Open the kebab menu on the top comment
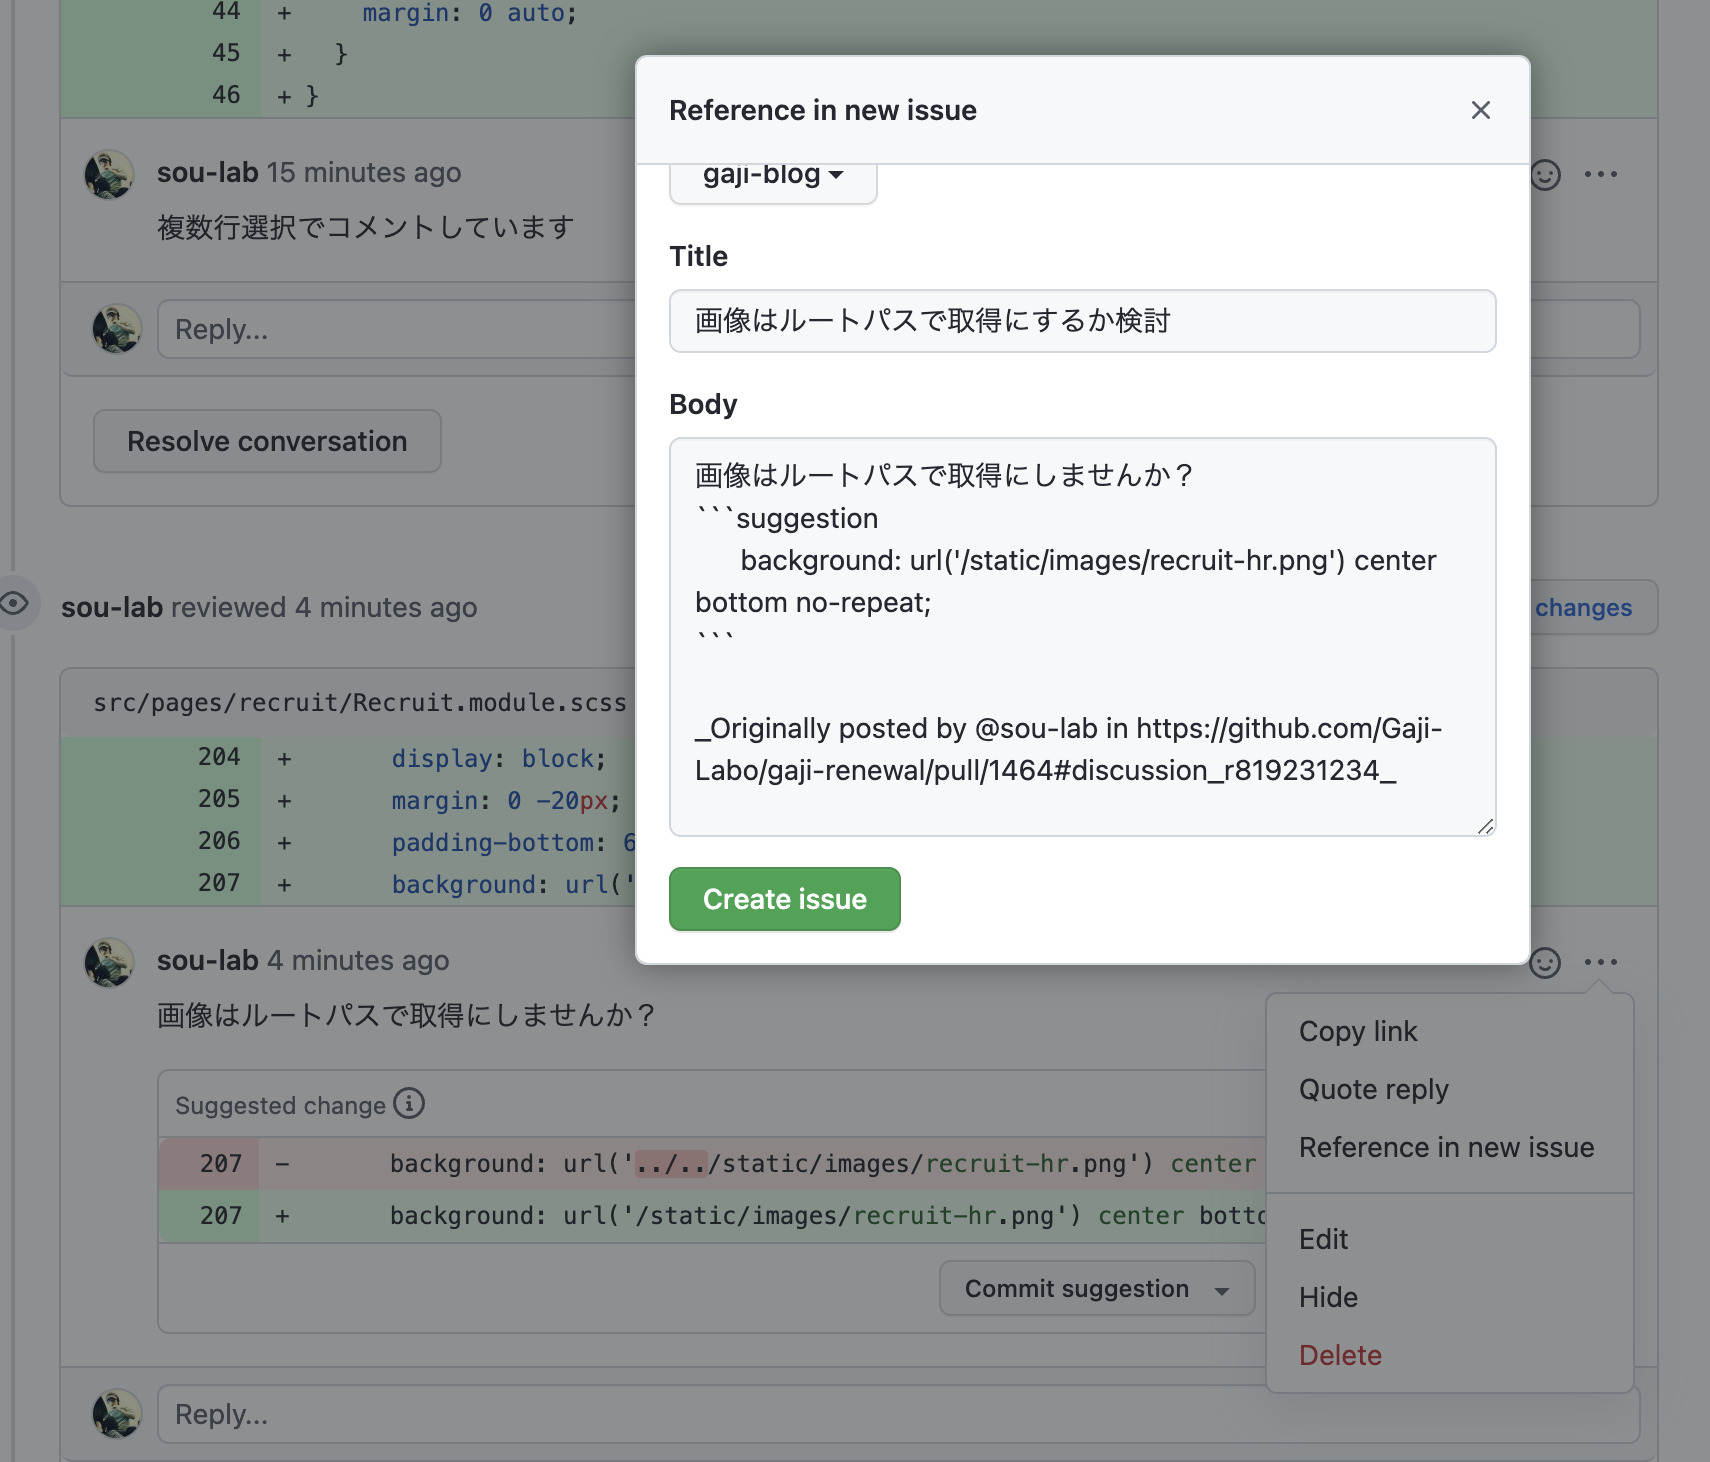The height and width of the screenshot is (1462, 1710). click(1603, 174)
